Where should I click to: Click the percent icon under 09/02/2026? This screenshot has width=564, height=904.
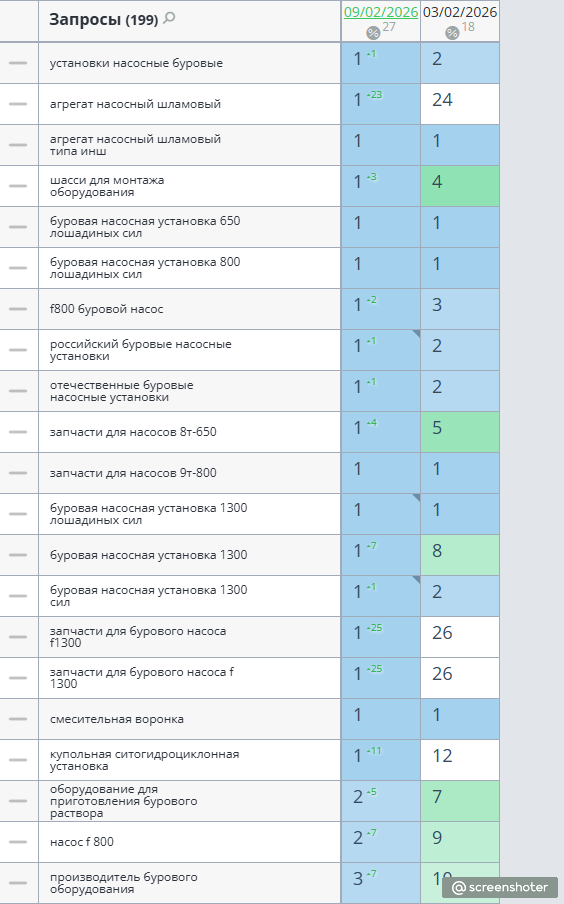(x=373, y=33)
